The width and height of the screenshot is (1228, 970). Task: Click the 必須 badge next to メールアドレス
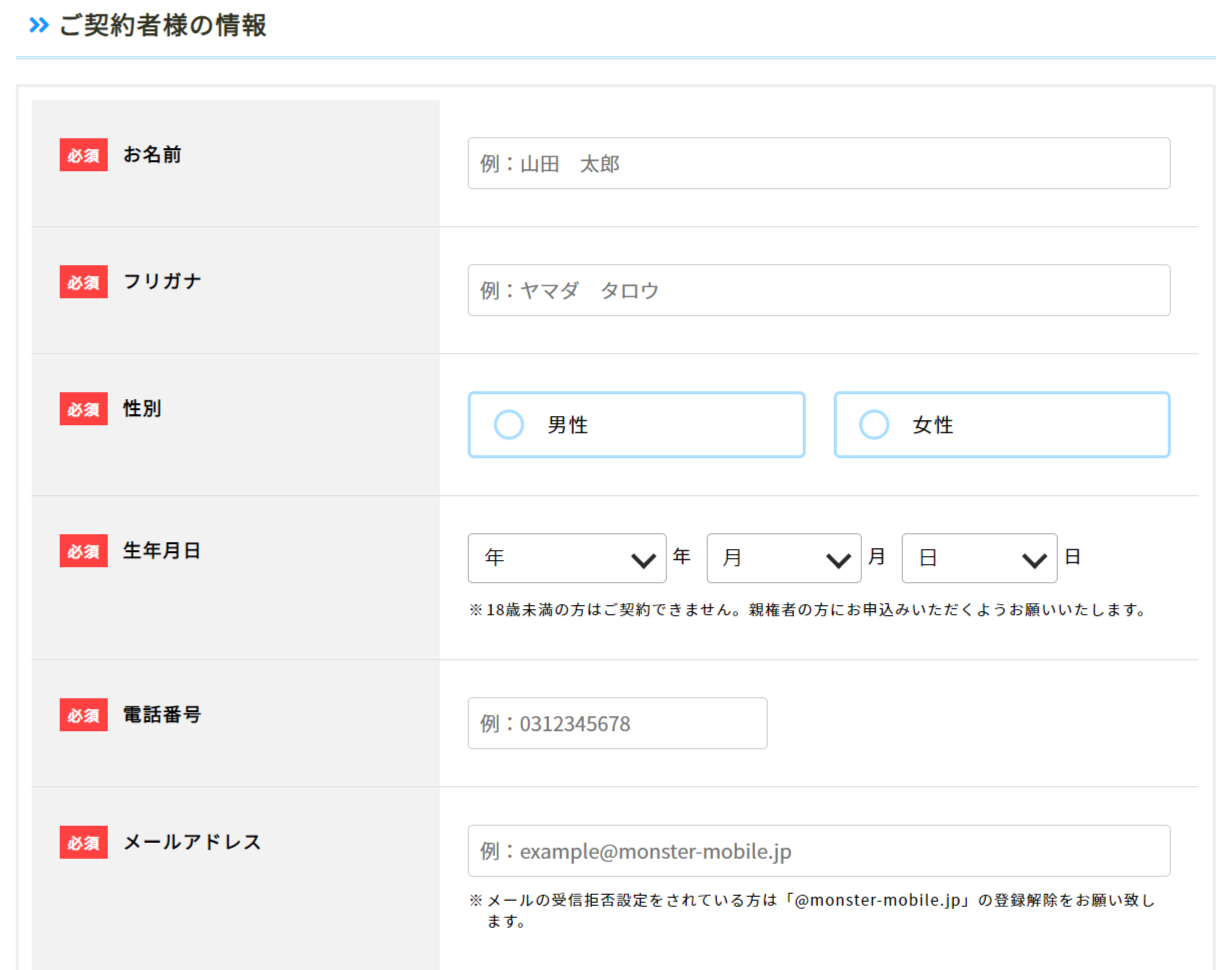click(x=83, y=841)
